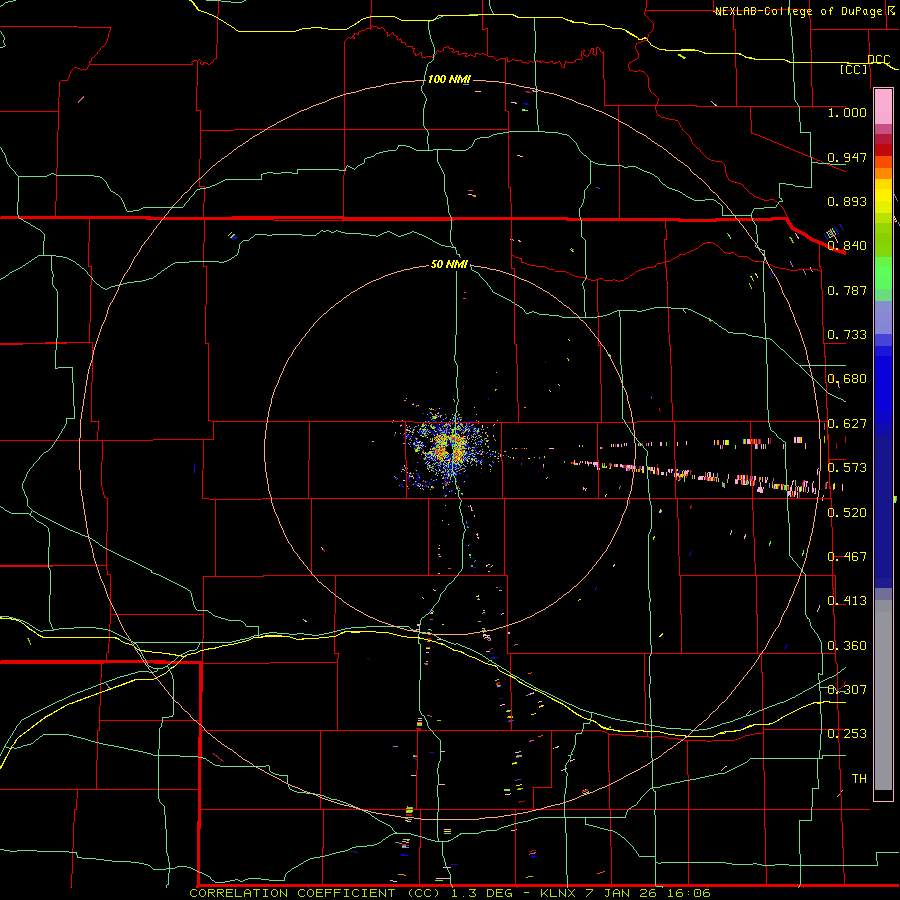The height and width of the screenshot is (900, 900).
Task: Click the 0.627 legend value
Action: [847, 424]
